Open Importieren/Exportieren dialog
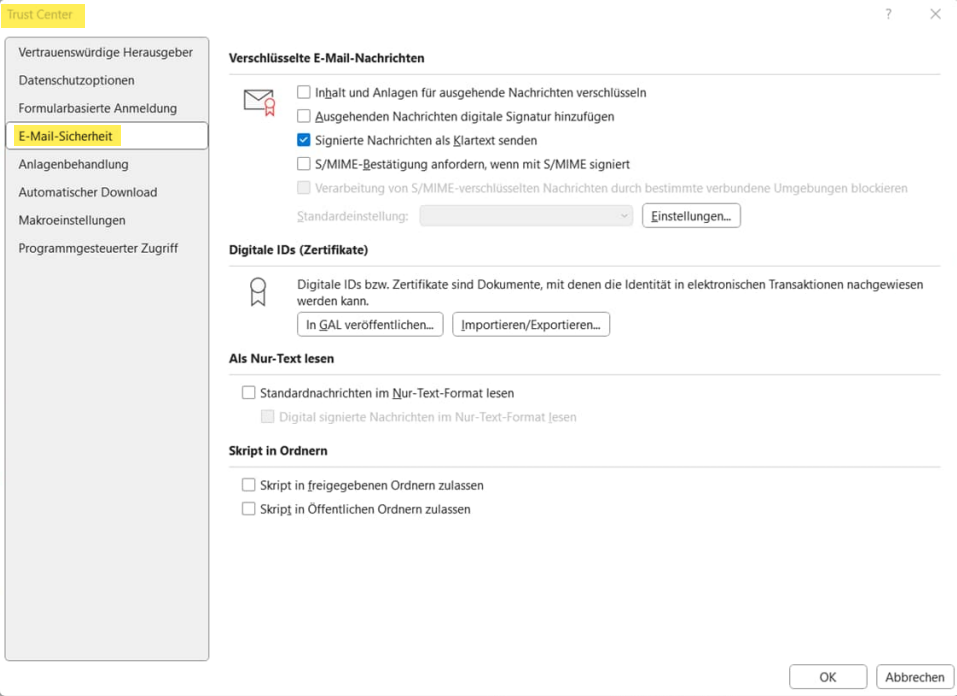957x696 pixels. point(531,324)
